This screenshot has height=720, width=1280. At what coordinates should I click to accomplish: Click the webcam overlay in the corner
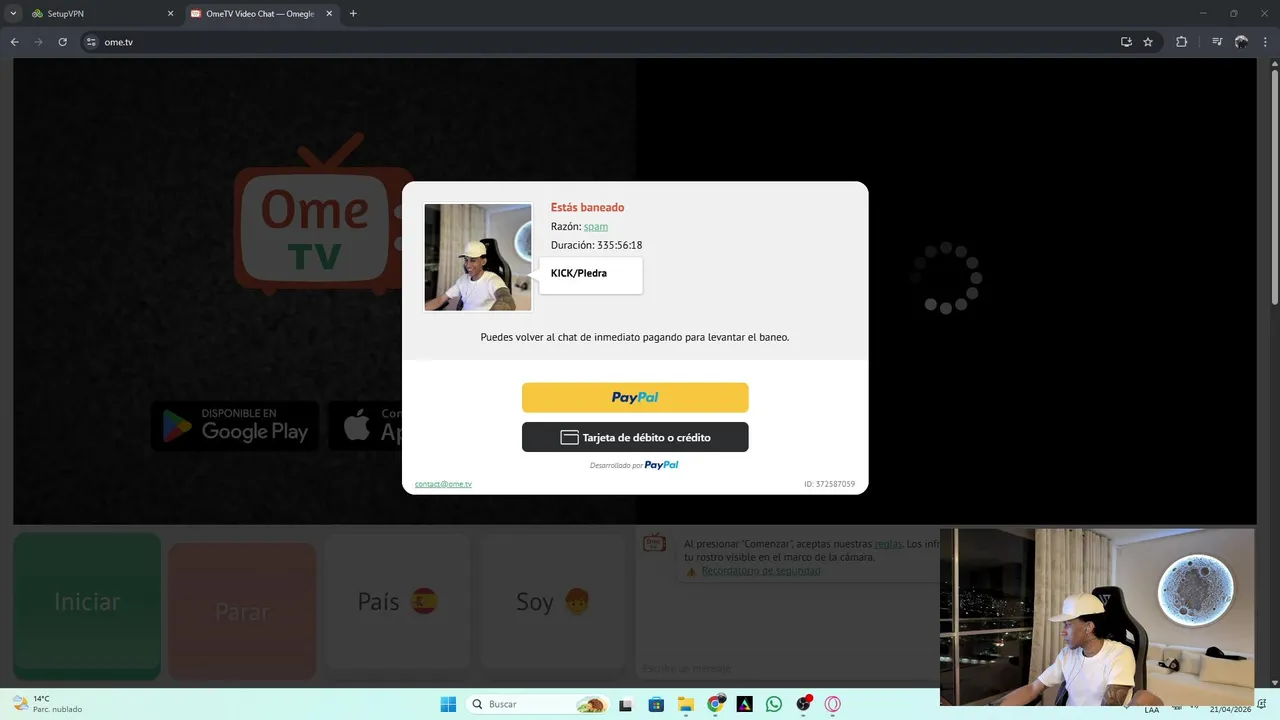1097,617
